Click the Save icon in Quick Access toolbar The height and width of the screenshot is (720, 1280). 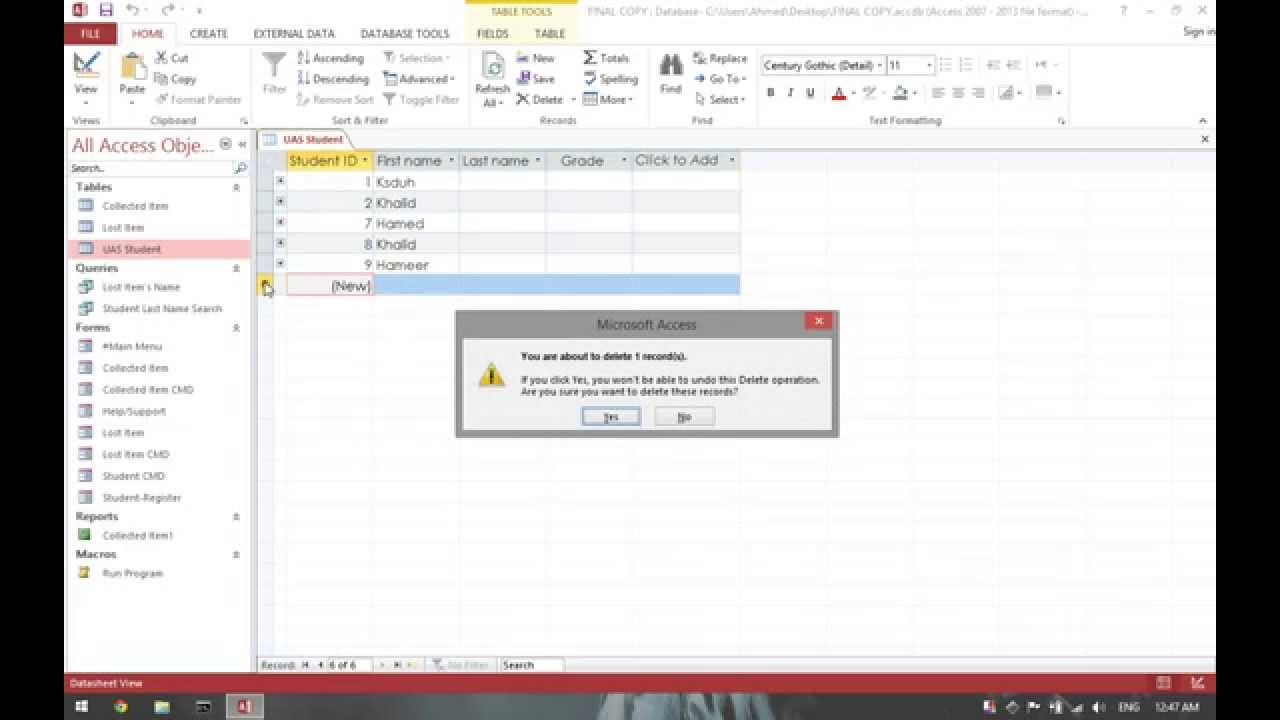[x=106, y=10]
